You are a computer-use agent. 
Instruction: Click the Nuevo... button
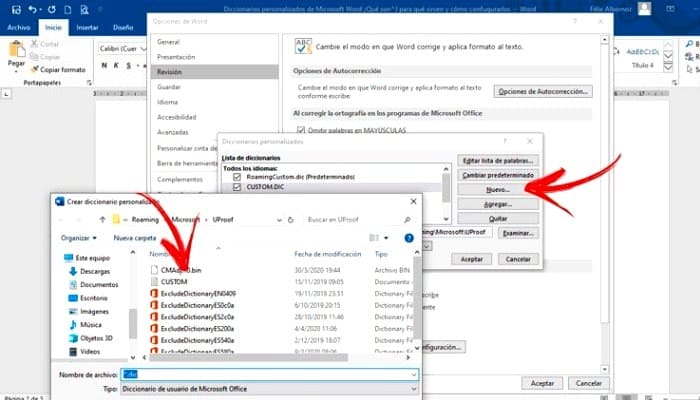[498, 190]
